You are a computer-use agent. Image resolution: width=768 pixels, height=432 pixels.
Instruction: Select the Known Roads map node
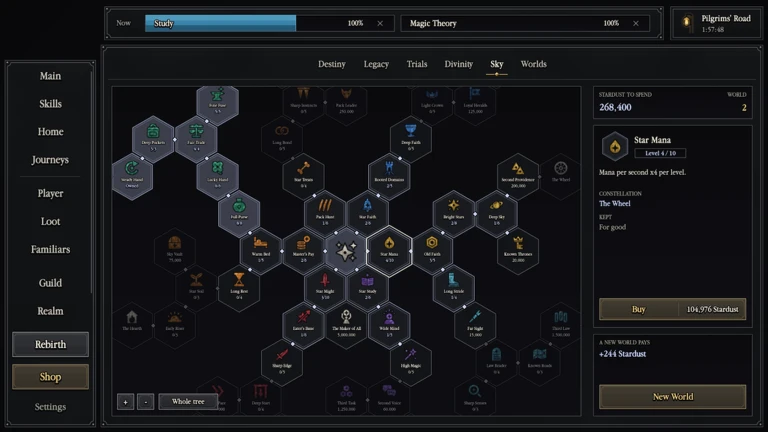click(x=539, y=363)
